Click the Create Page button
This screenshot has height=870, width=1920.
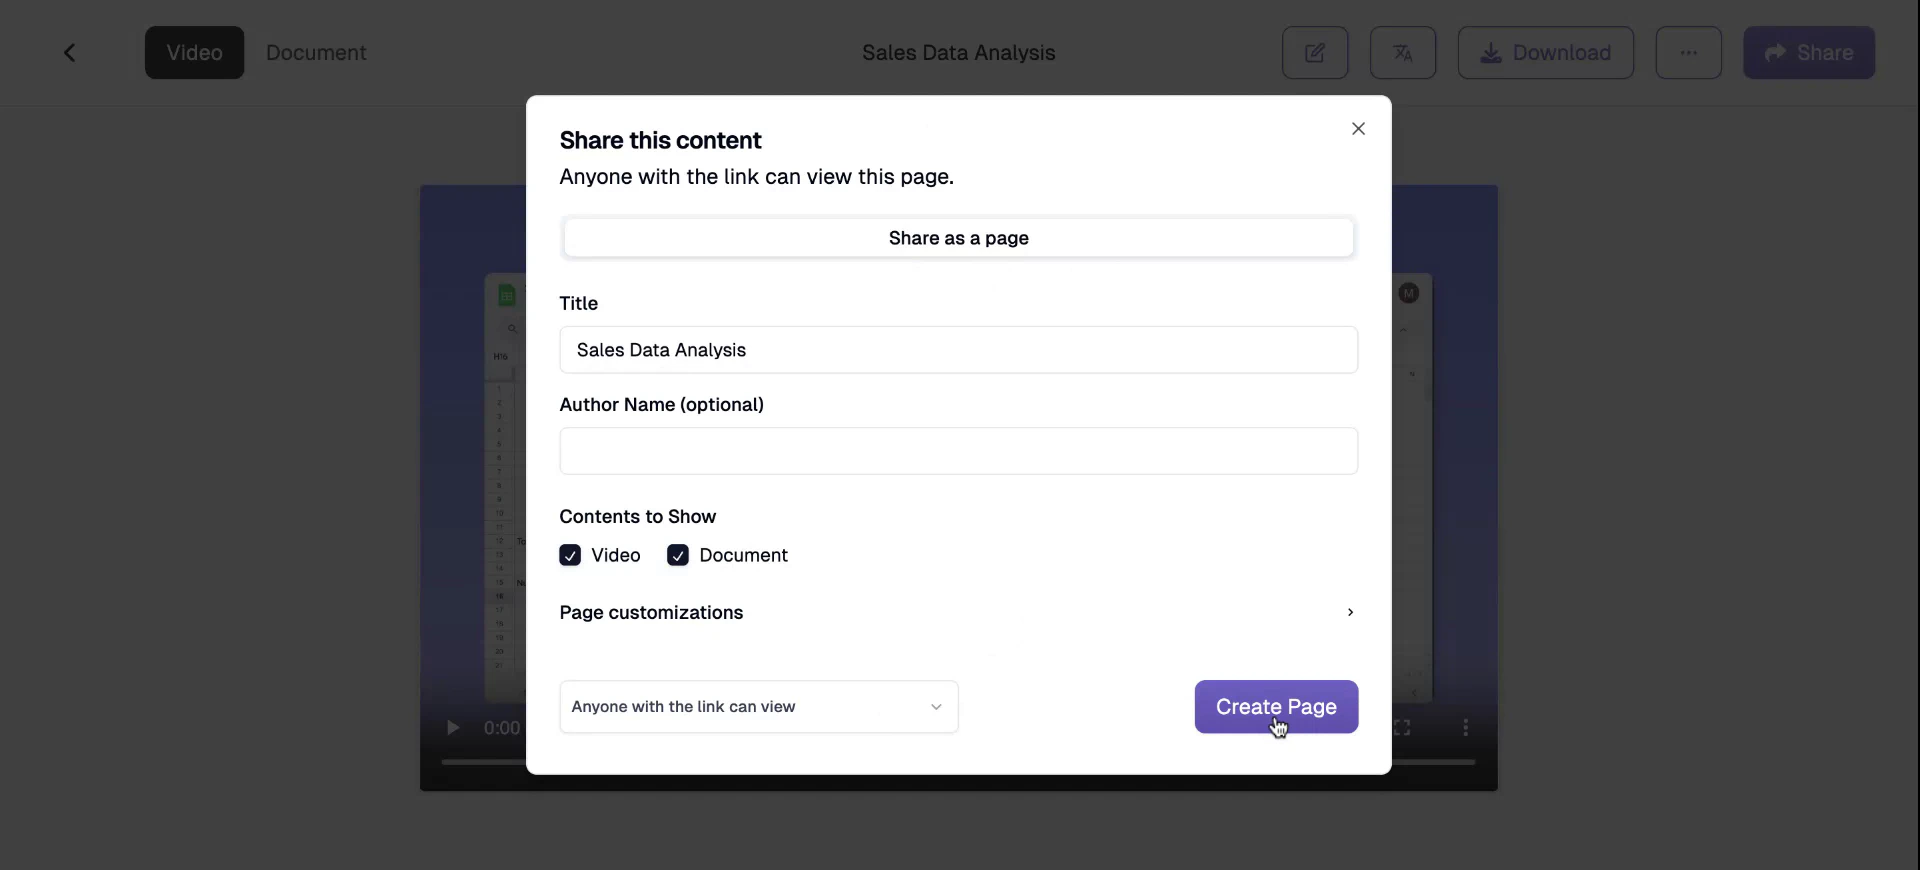click(x=1276, y=707)
